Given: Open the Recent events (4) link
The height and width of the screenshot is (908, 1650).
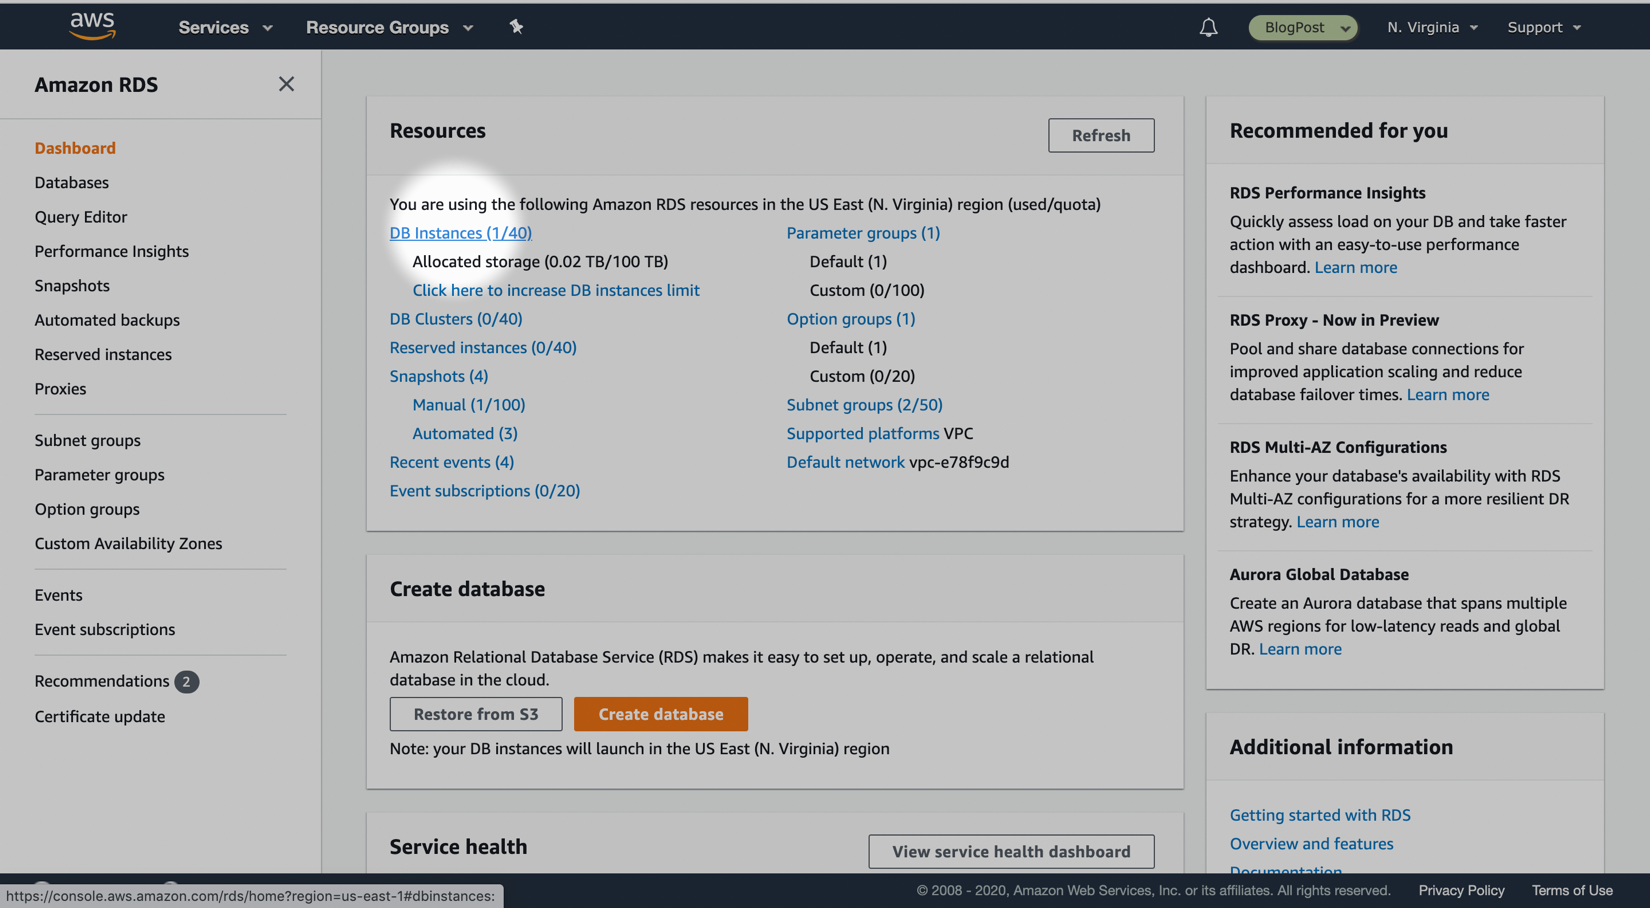Looking at the screenshot, I should 452,462.
